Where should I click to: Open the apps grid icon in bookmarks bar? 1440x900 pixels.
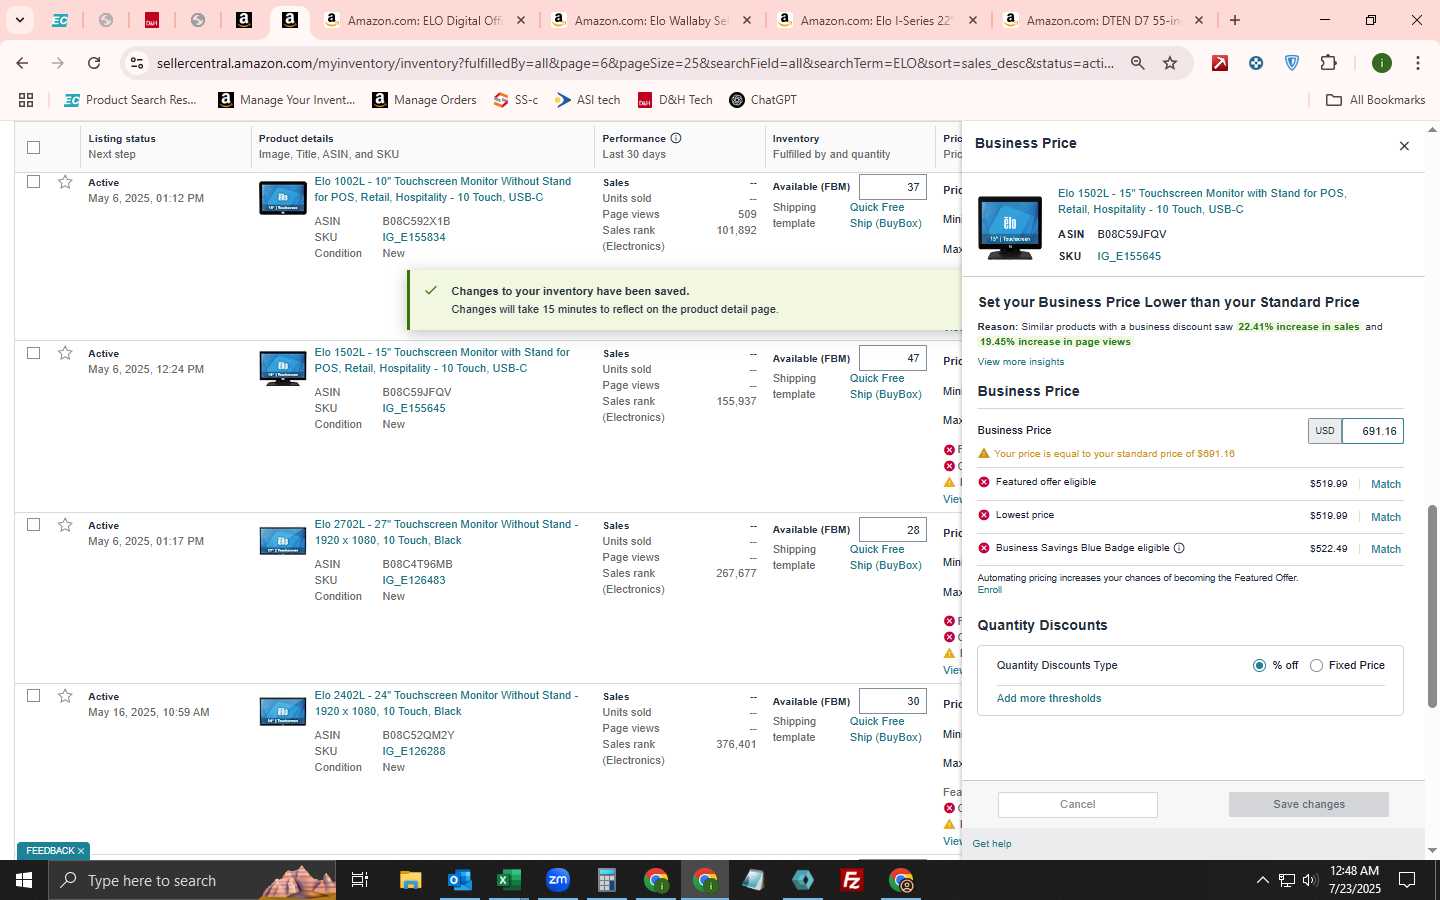pyautogui.click(x=26, y=100)
